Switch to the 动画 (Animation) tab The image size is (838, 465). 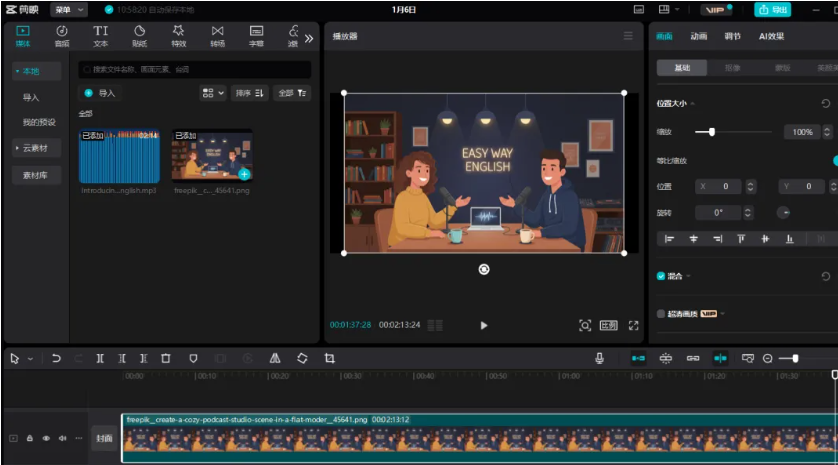click(698, 36)
